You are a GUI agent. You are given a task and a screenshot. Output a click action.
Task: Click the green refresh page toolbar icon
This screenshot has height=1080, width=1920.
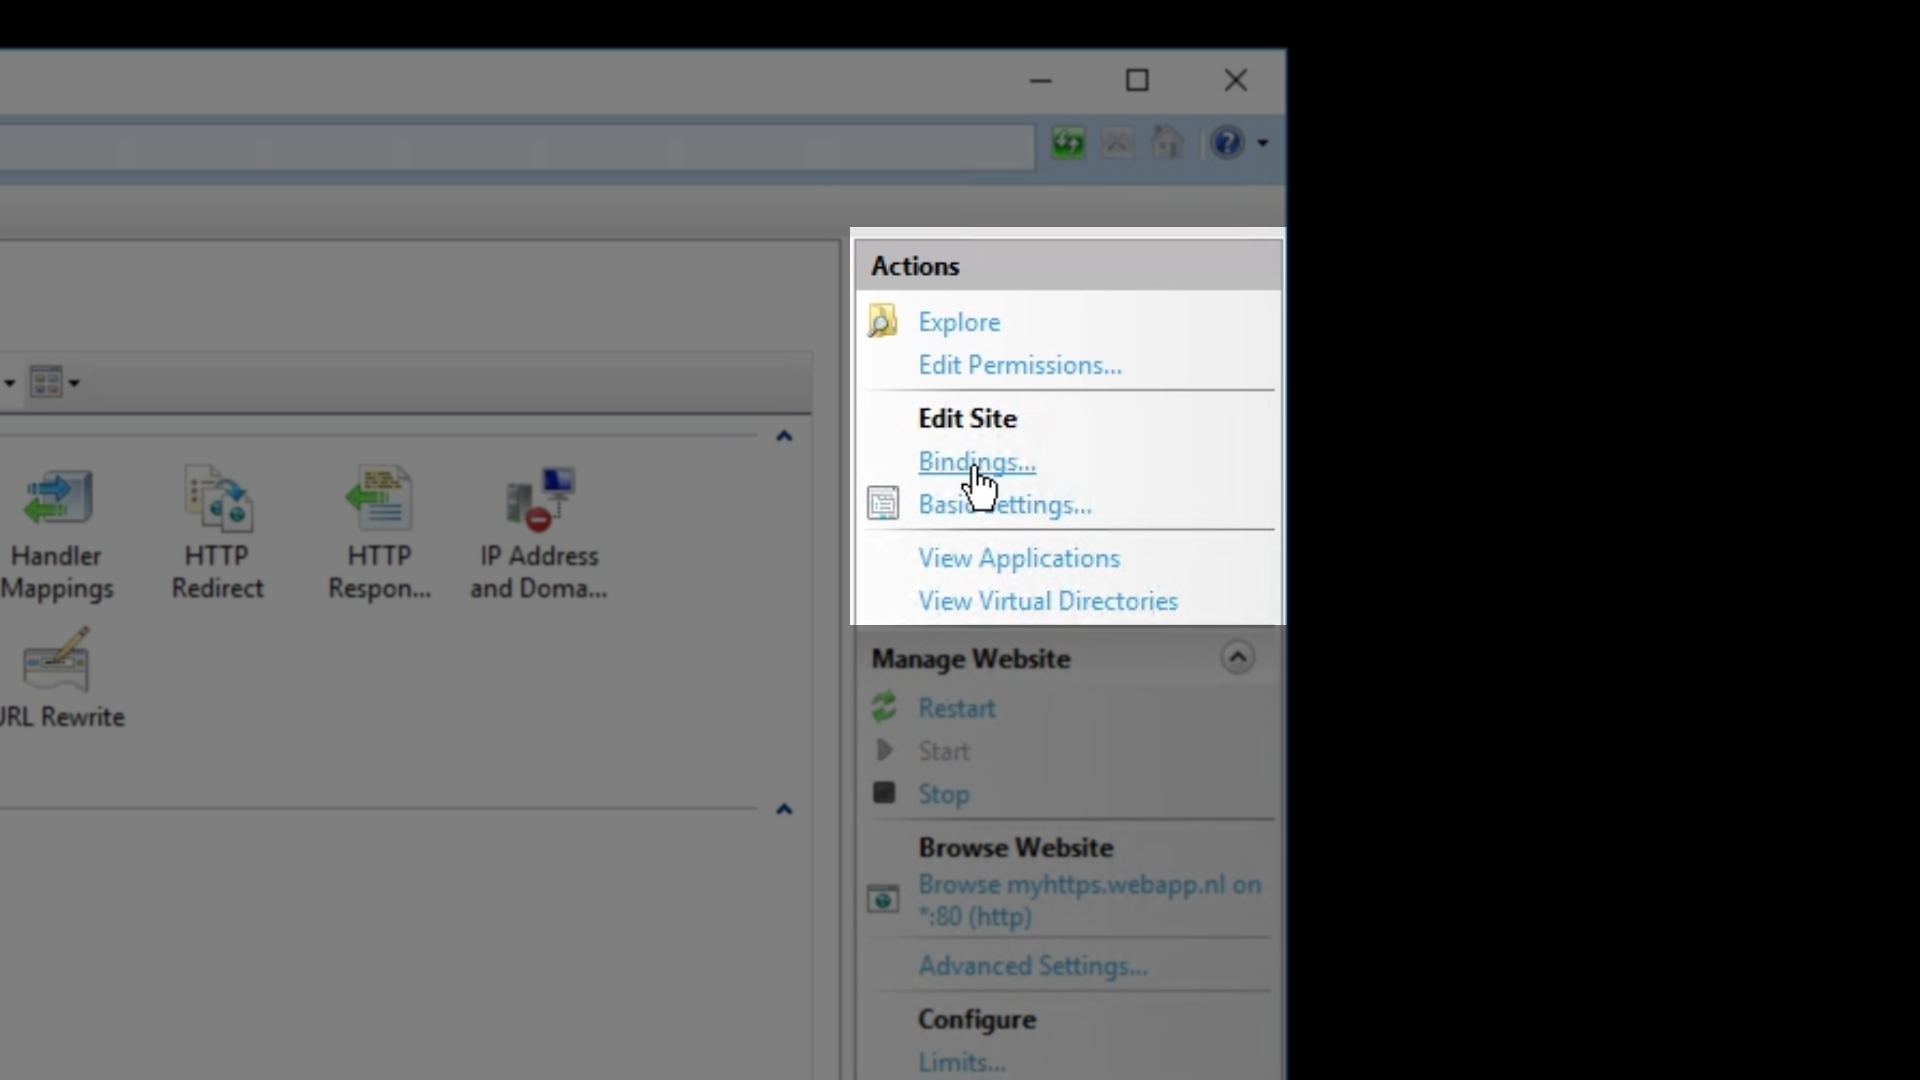pos(1068,143)
